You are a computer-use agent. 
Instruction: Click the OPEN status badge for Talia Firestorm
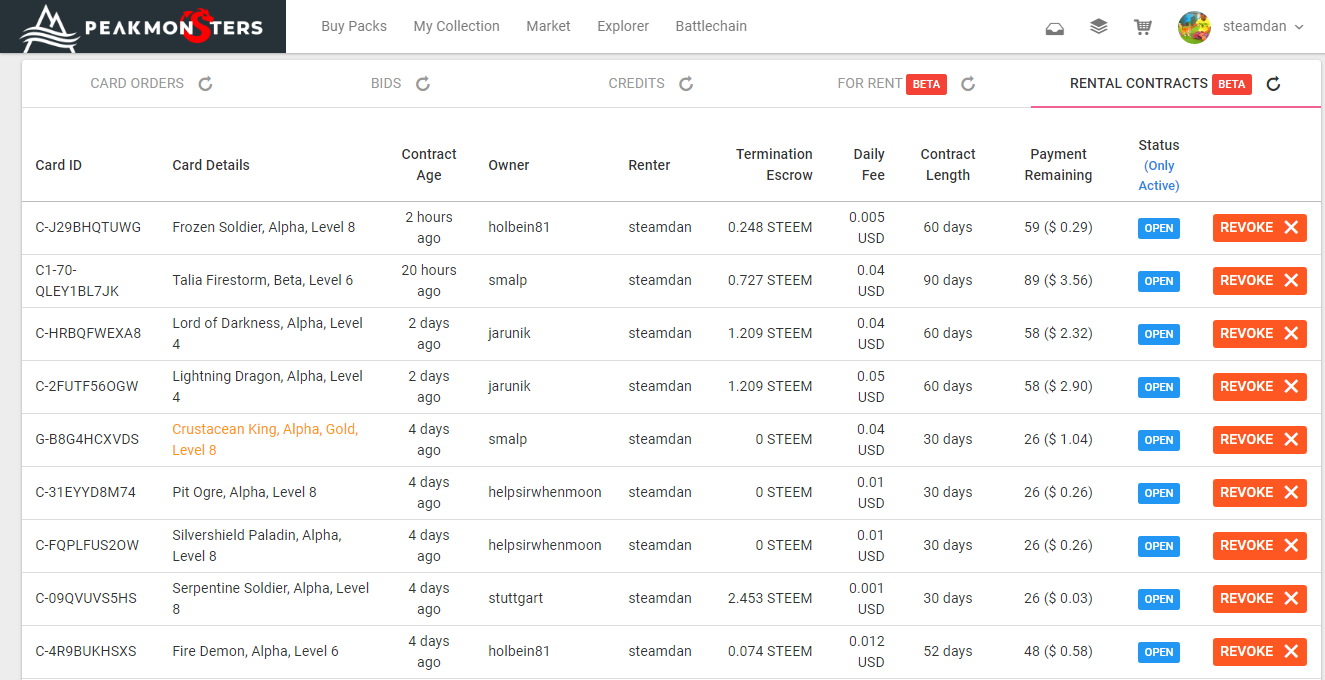pos(1159,281)
